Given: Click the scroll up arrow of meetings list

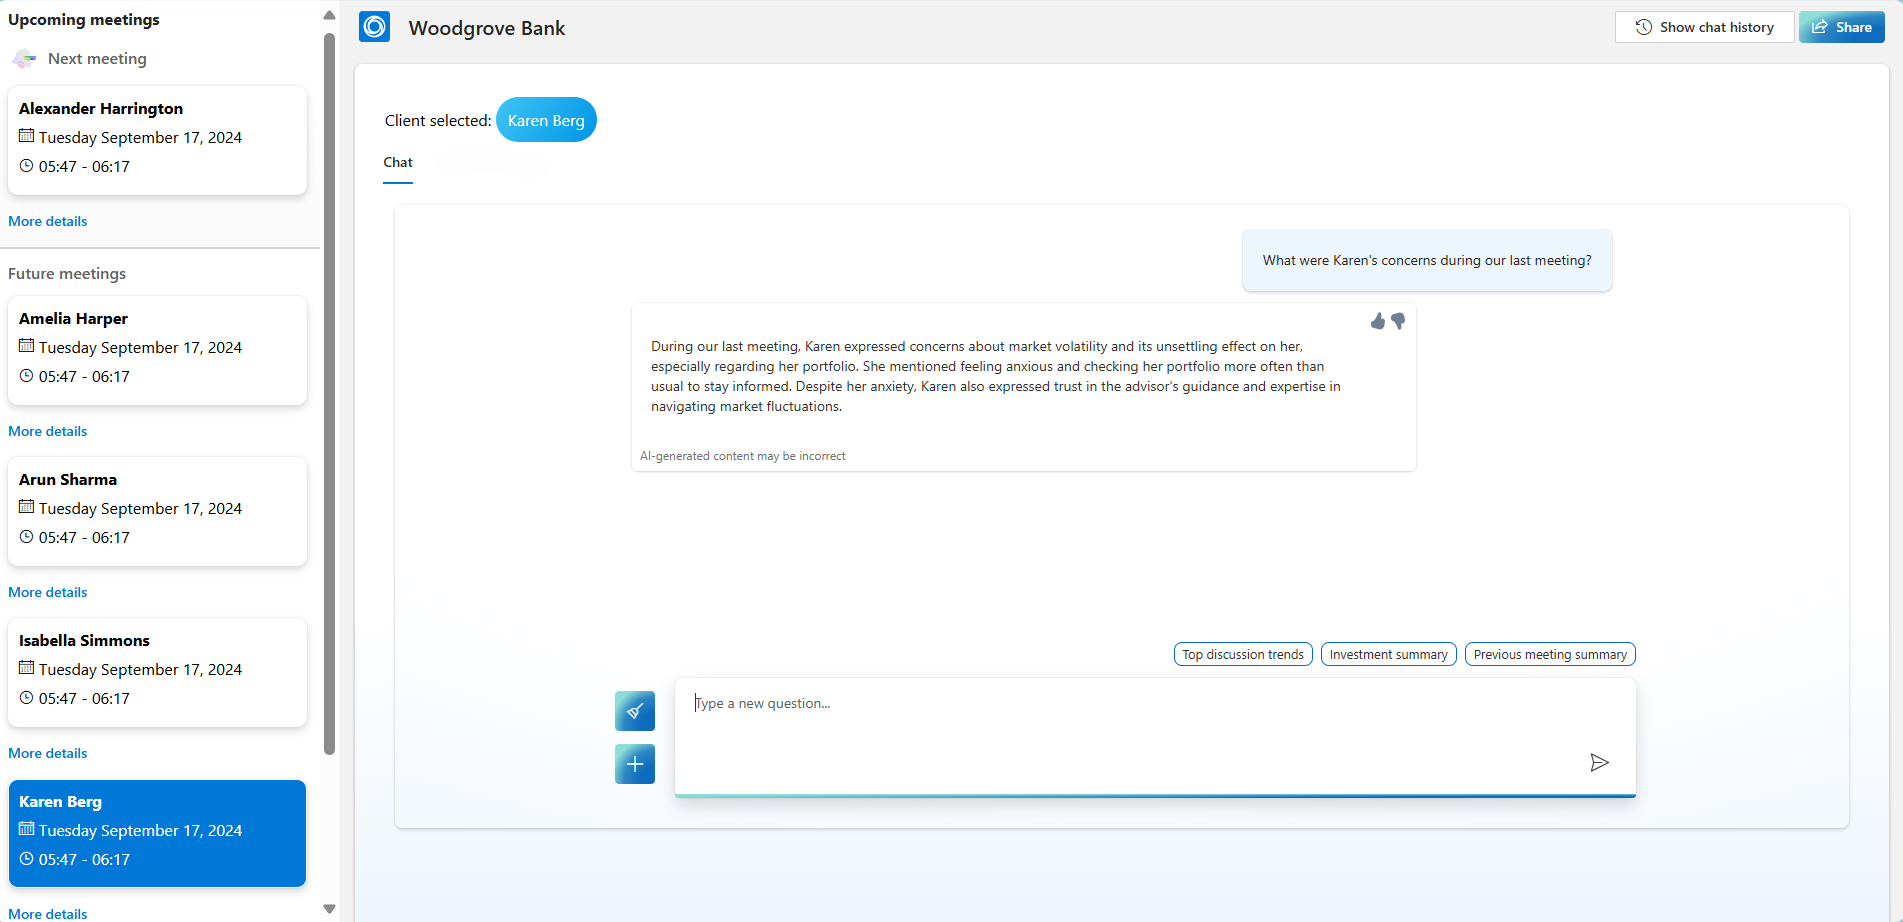Looking at the screenshot, I should tap(329, 15).
